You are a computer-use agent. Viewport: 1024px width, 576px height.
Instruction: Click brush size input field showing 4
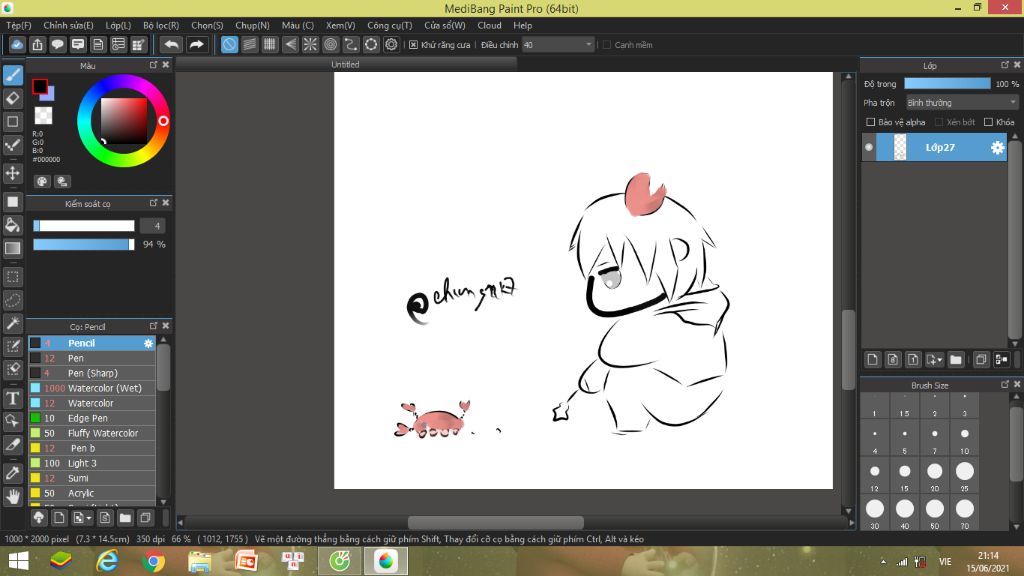153,226
